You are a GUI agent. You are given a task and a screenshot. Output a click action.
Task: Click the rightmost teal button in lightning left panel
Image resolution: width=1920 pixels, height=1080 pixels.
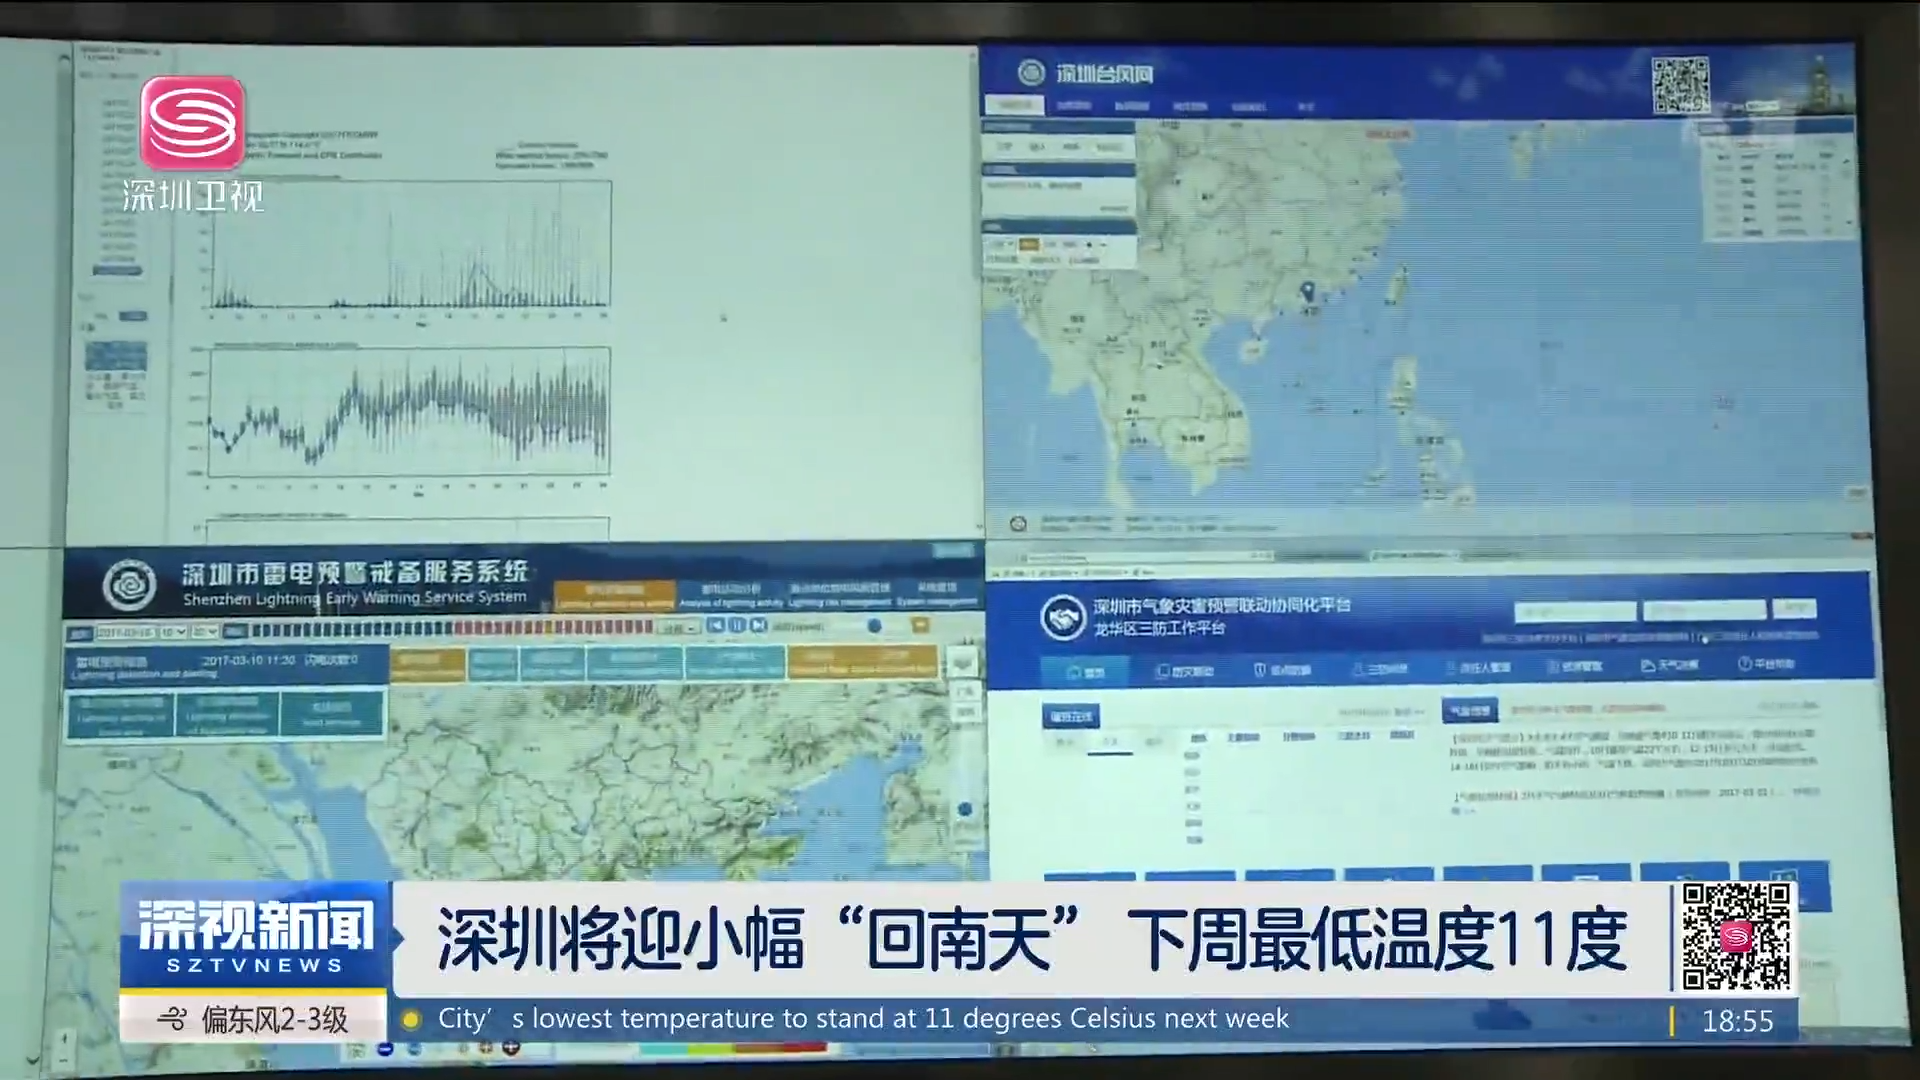pos(331,715)
